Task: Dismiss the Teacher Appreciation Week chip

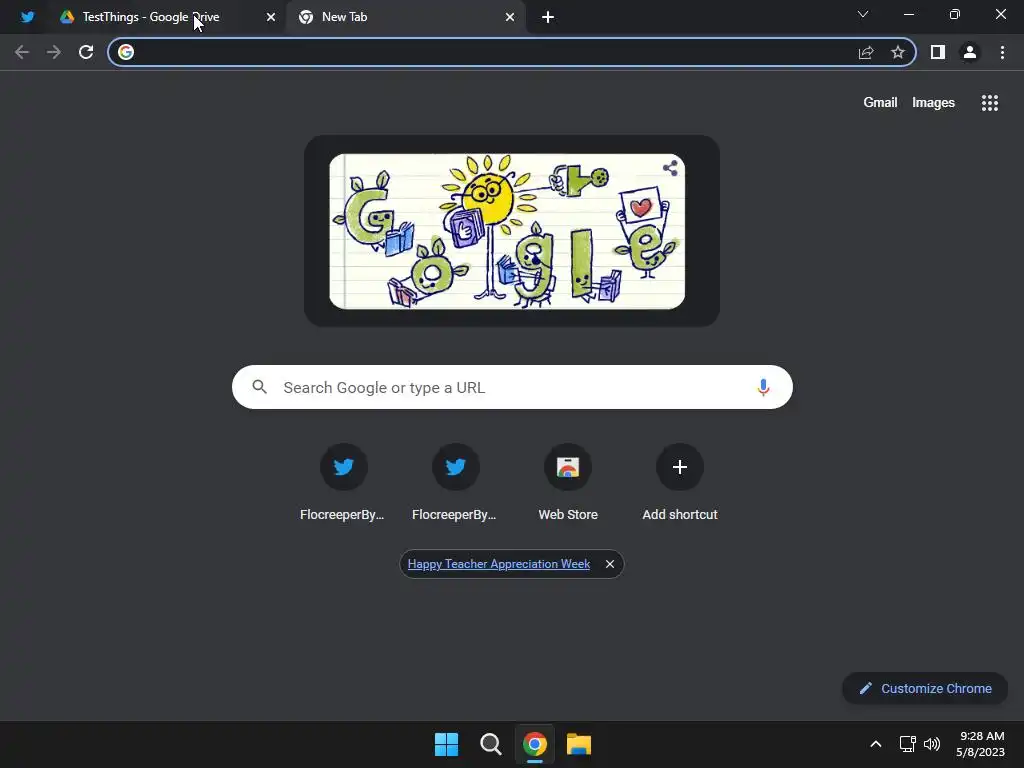Action: (609, 564)
